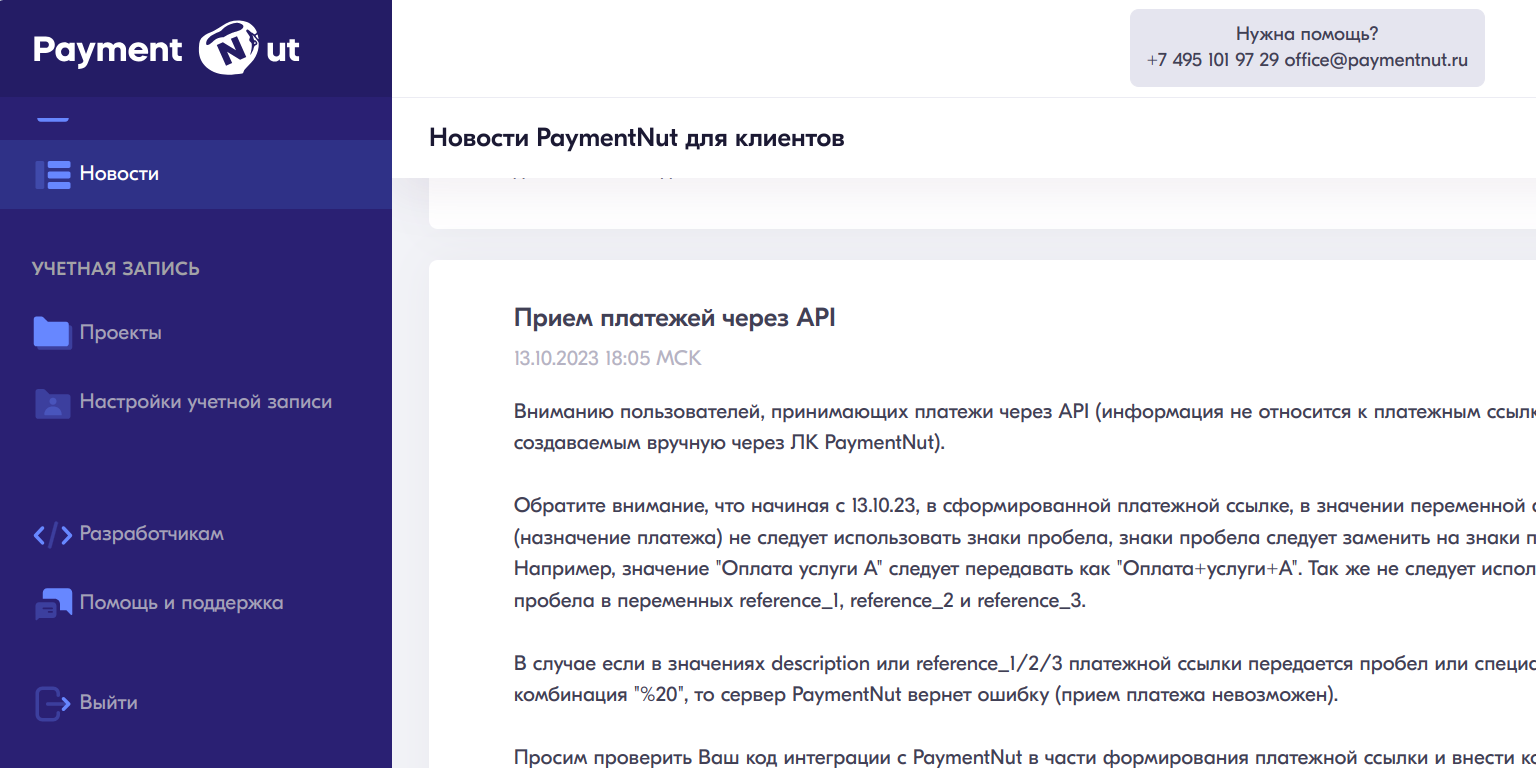Click the paragraph starting with Вниманию пользователей
Image resolution: width=1536 pixels, height=768 pixels.
(x=1025, y=428)
